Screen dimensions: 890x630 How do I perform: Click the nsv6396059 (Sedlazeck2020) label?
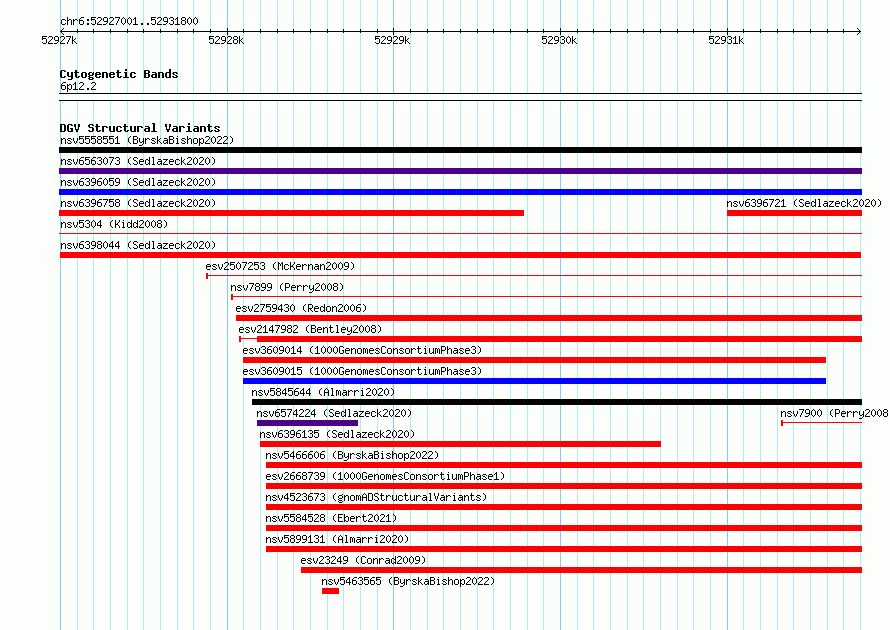coord(138,182)
